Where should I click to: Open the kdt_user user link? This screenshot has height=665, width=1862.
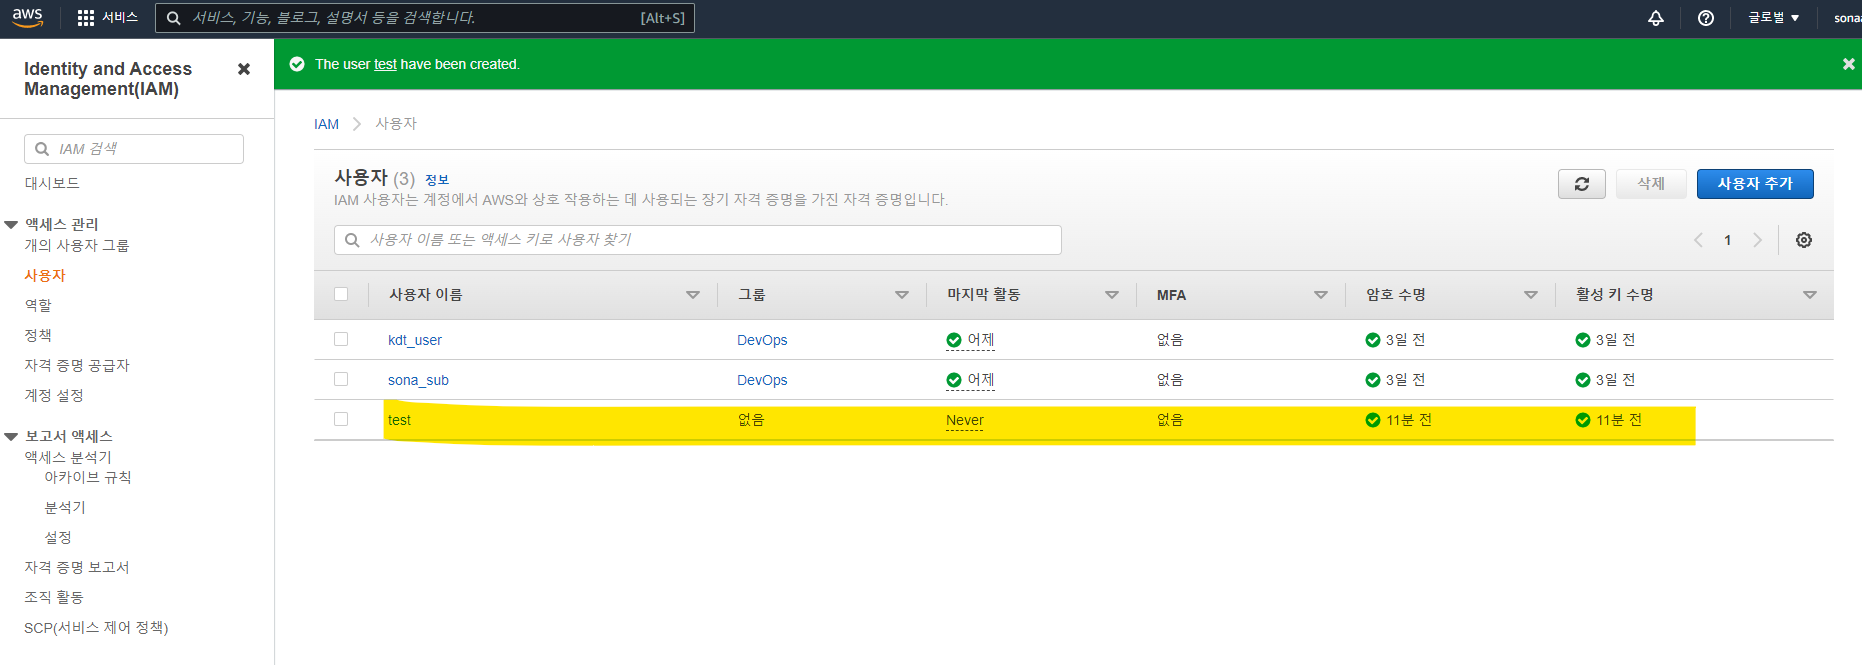tap(415, 340)
